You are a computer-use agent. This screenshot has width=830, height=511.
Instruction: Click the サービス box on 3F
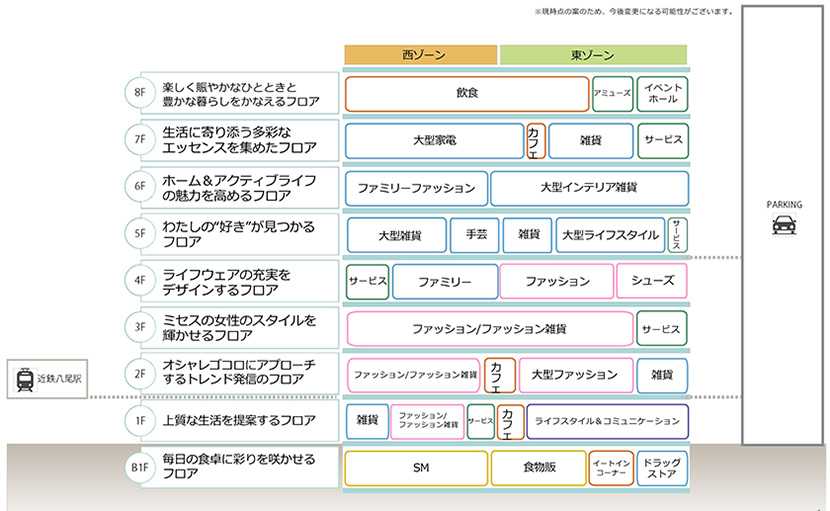click(662, 329)
